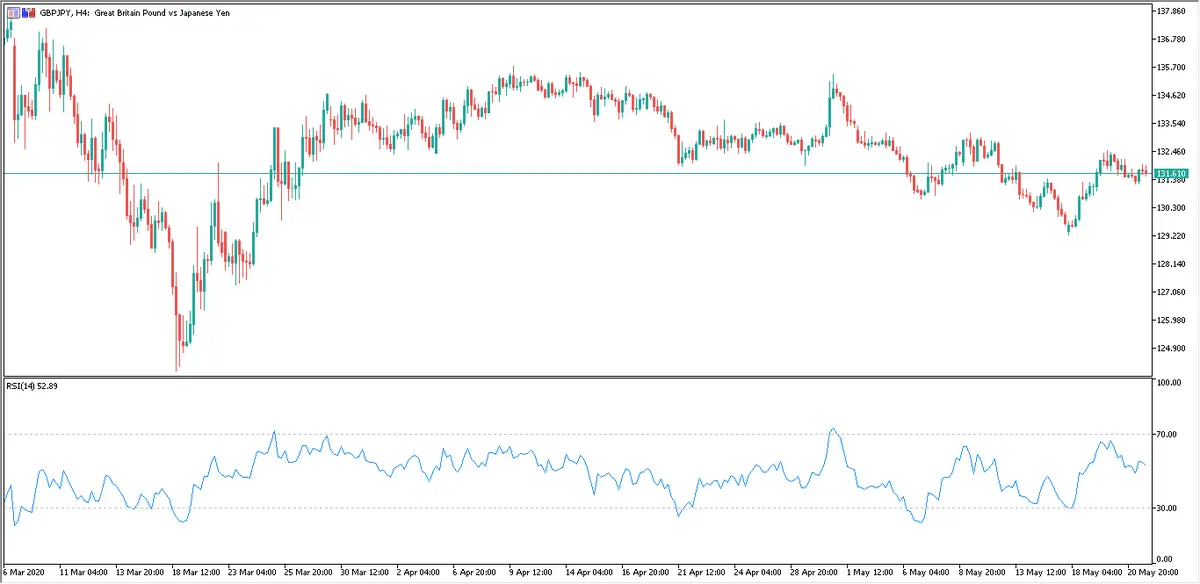Click the 6 Mar 2020 date label
This screenshot has width=1200, height=584.
24,573
